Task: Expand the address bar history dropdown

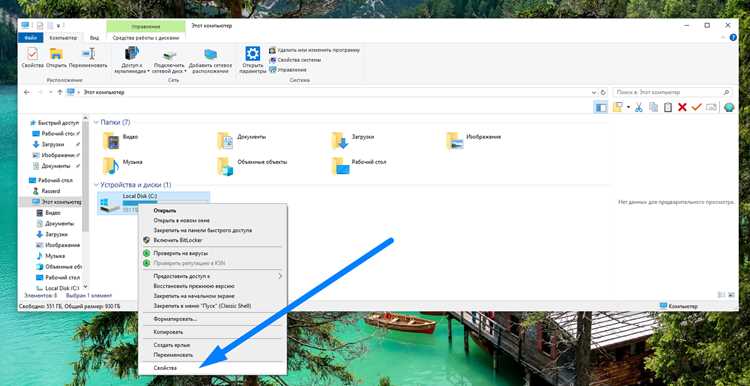Action: [594, 92]
